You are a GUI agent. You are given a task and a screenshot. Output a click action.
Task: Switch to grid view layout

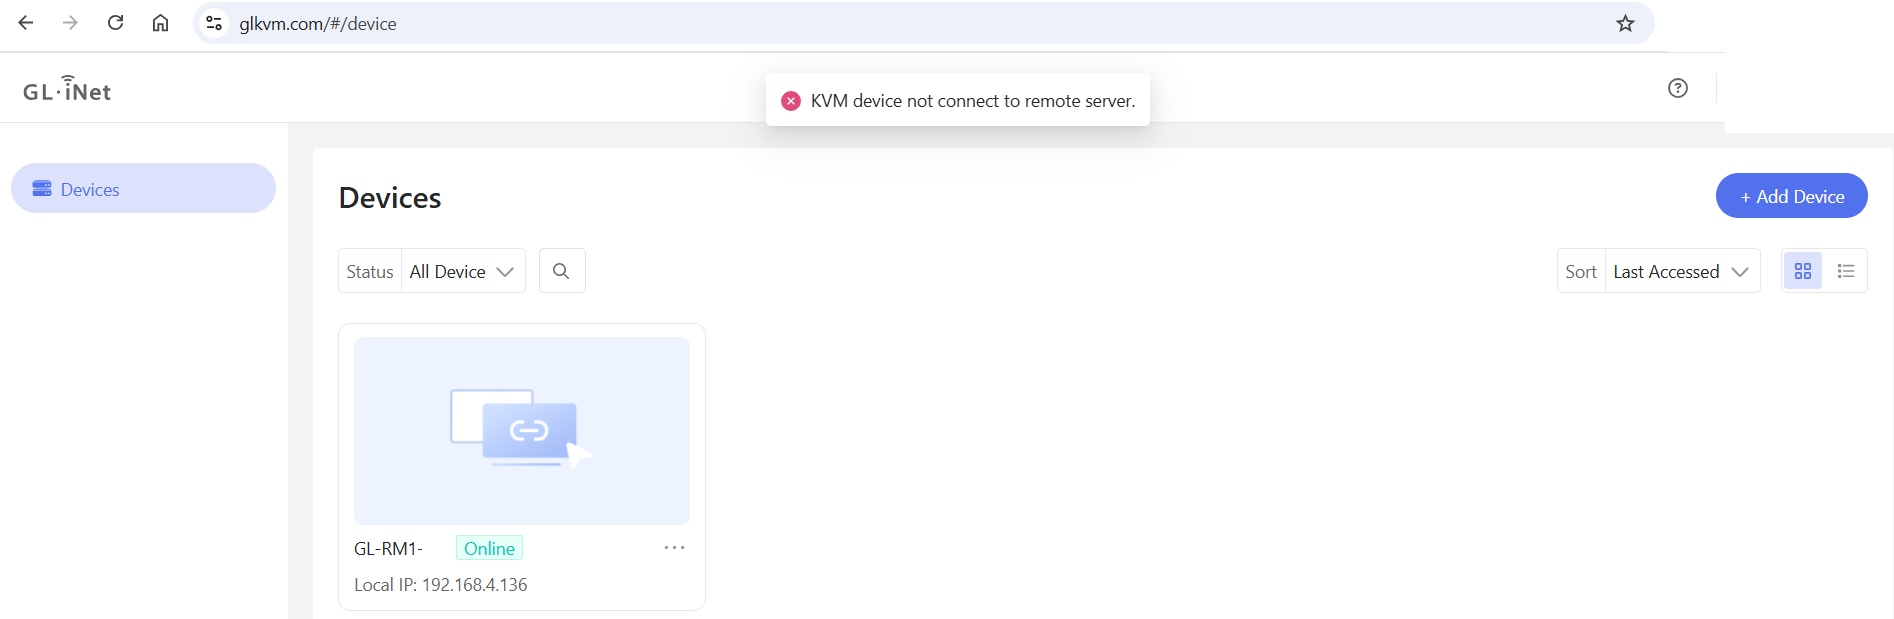(x=1802, y=271)
